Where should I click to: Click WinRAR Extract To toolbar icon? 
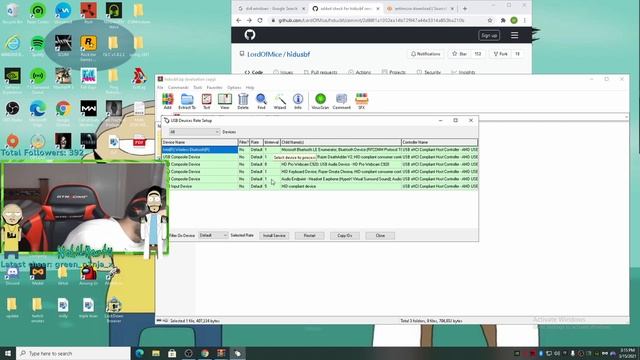(187, 101)
